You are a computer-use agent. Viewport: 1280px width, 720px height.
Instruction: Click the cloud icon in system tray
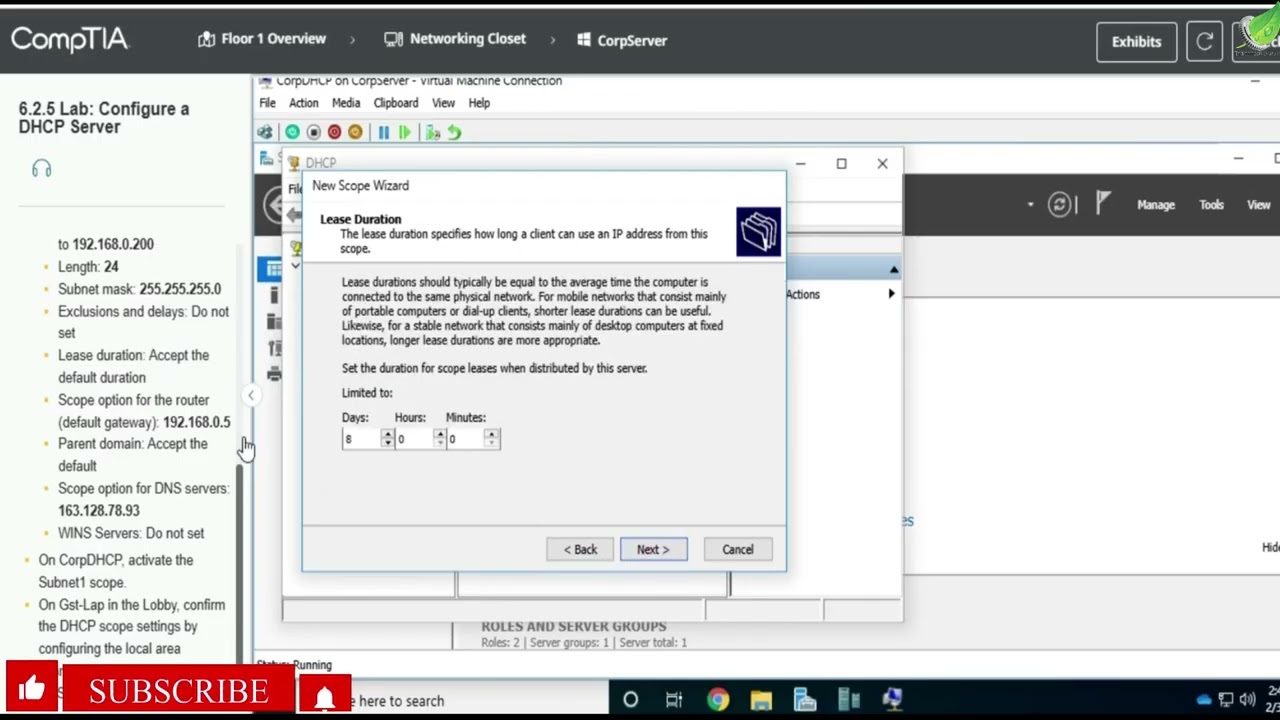point(1204,700)
